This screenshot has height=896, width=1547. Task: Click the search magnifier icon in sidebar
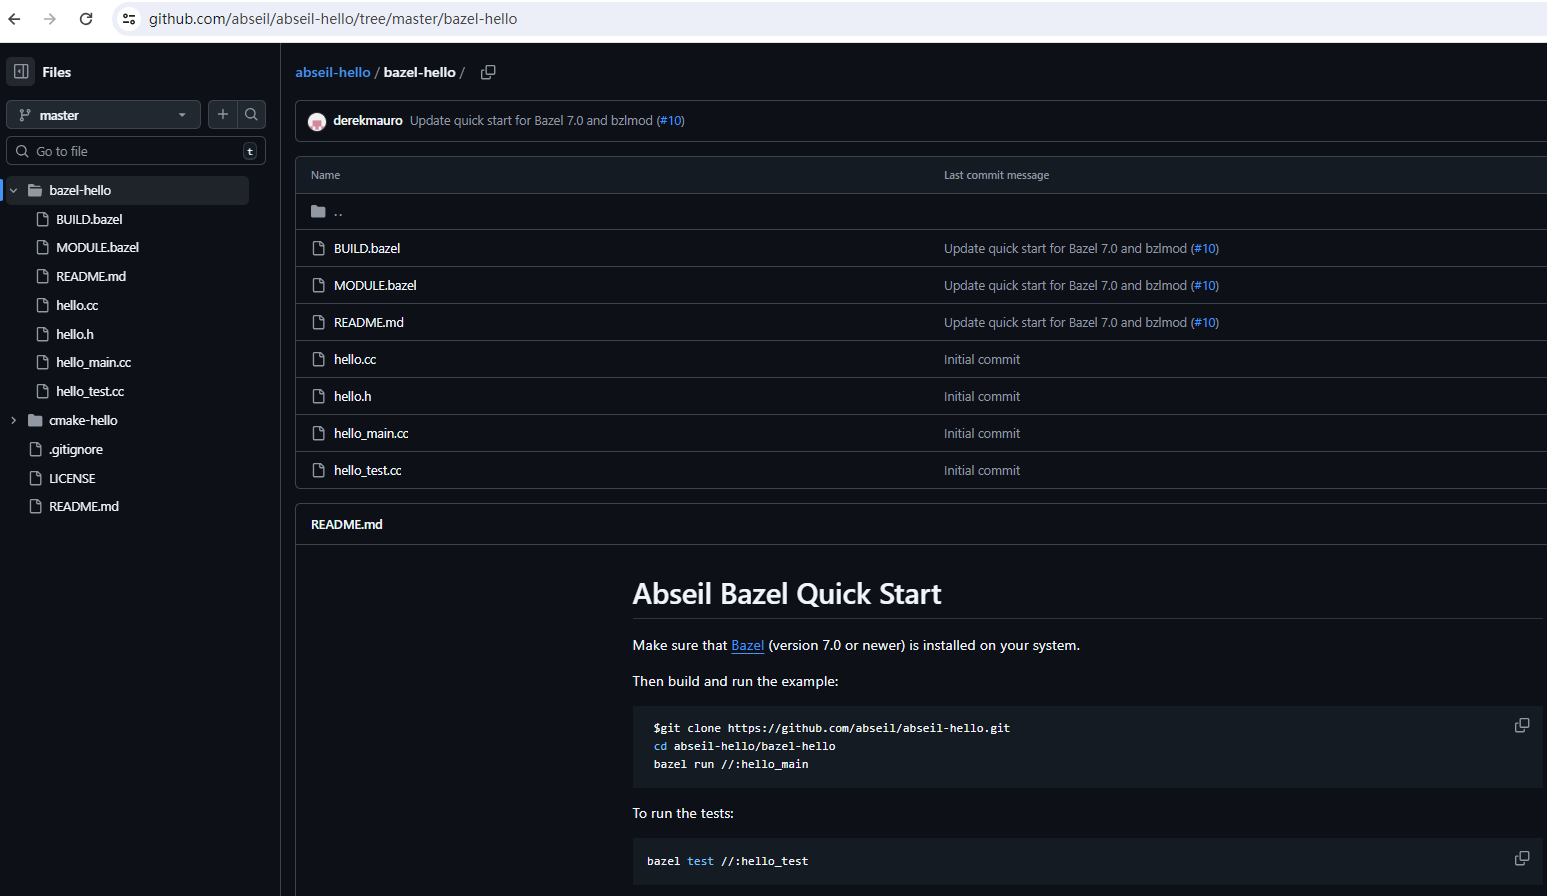tap(251, 115)
